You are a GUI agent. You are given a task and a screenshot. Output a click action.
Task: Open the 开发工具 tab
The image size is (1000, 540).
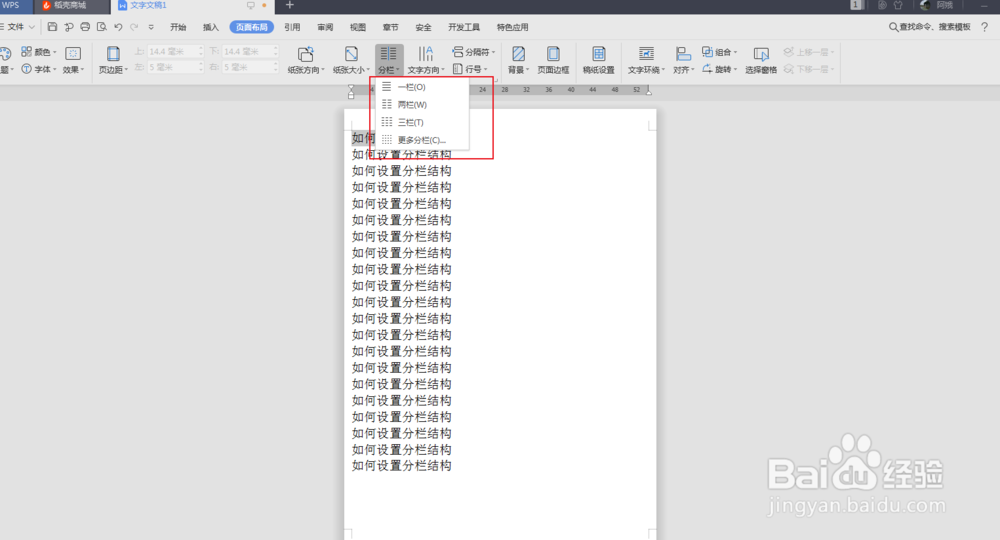tap(464, 27)
